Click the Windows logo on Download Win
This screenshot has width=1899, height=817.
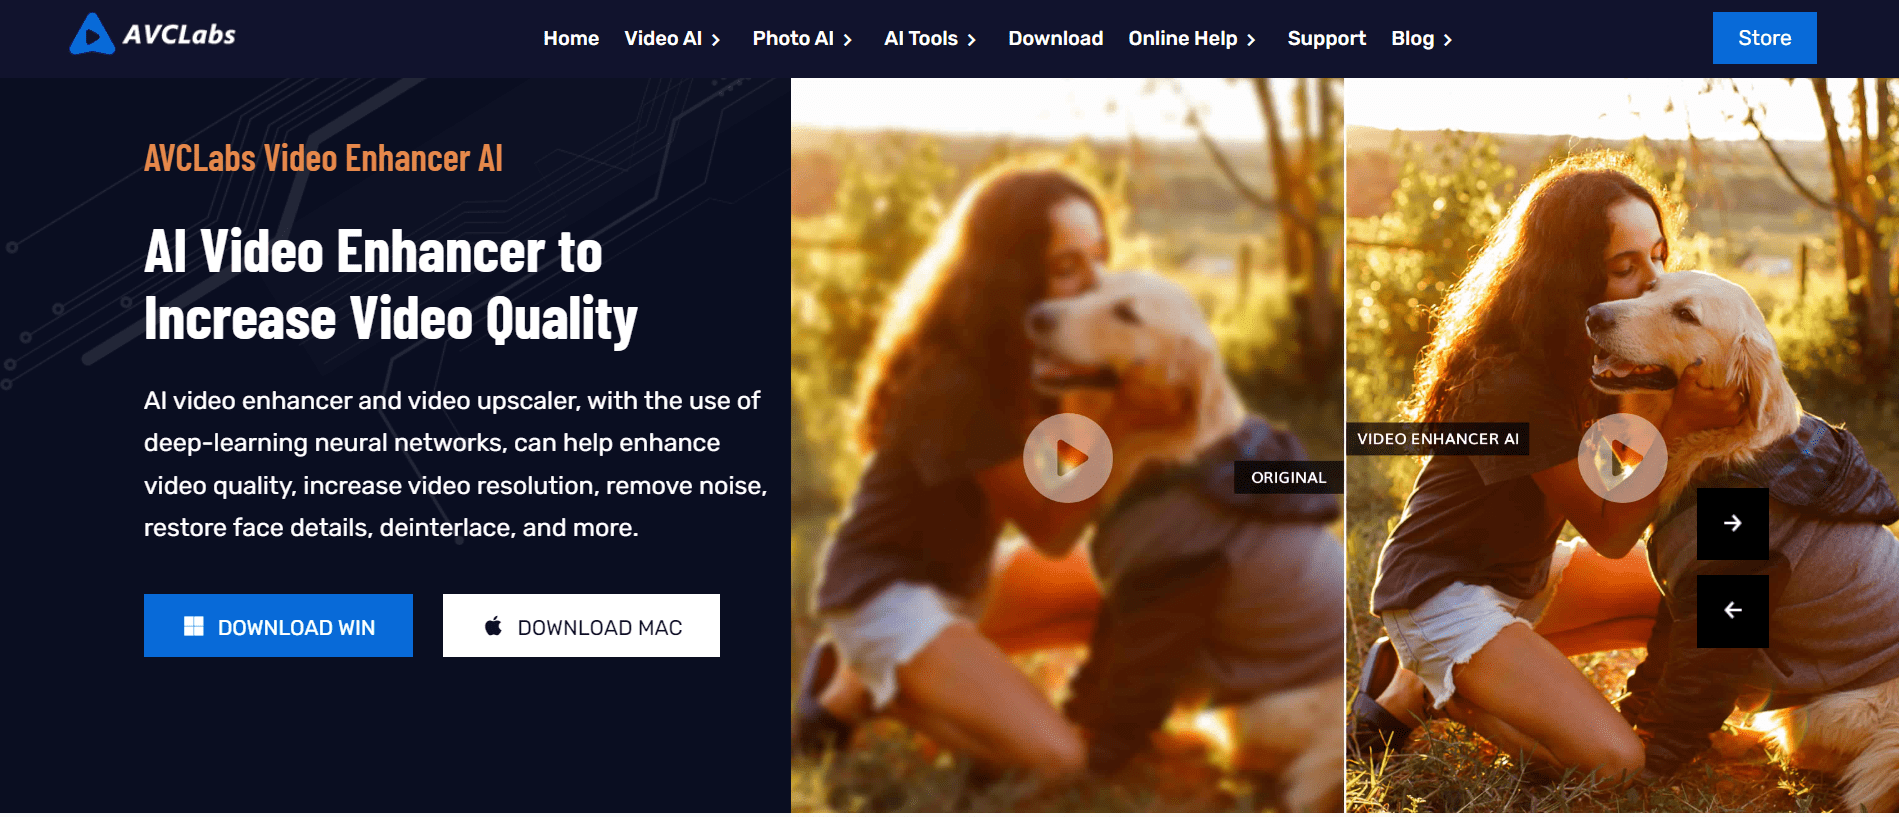194,626
